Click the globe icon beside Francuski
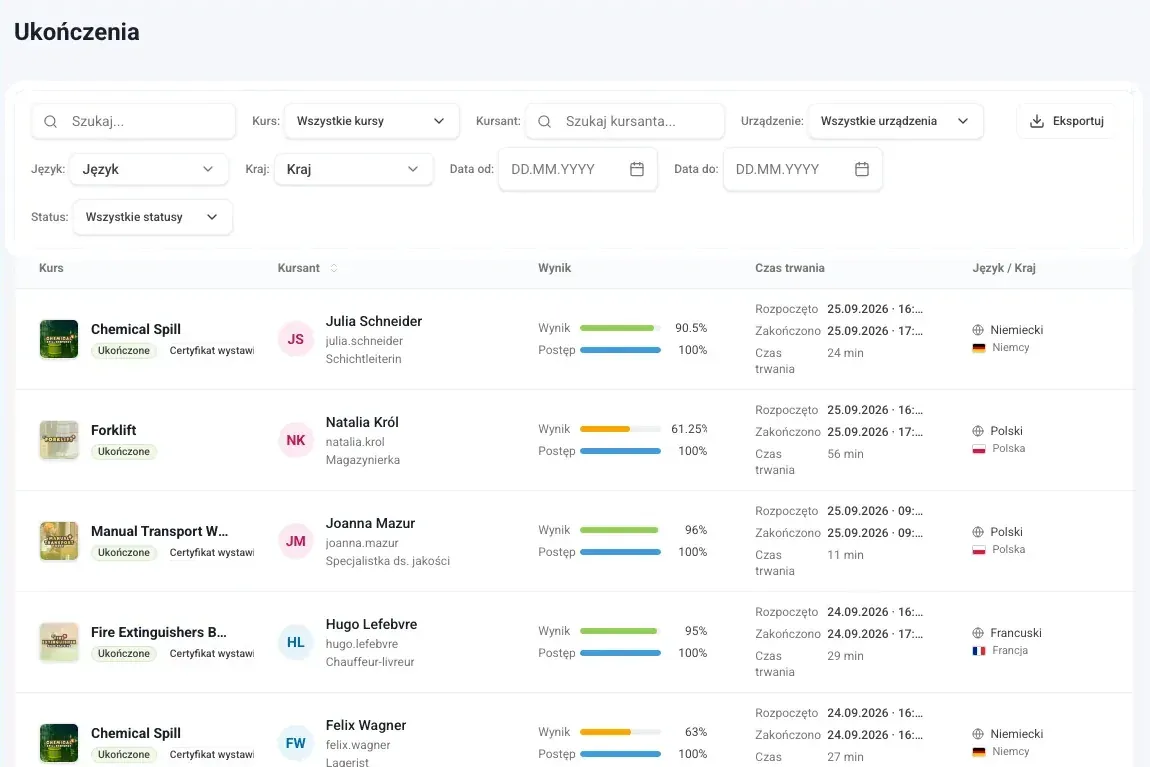This screenshot has width=1150, height=767. click(978, 633)
